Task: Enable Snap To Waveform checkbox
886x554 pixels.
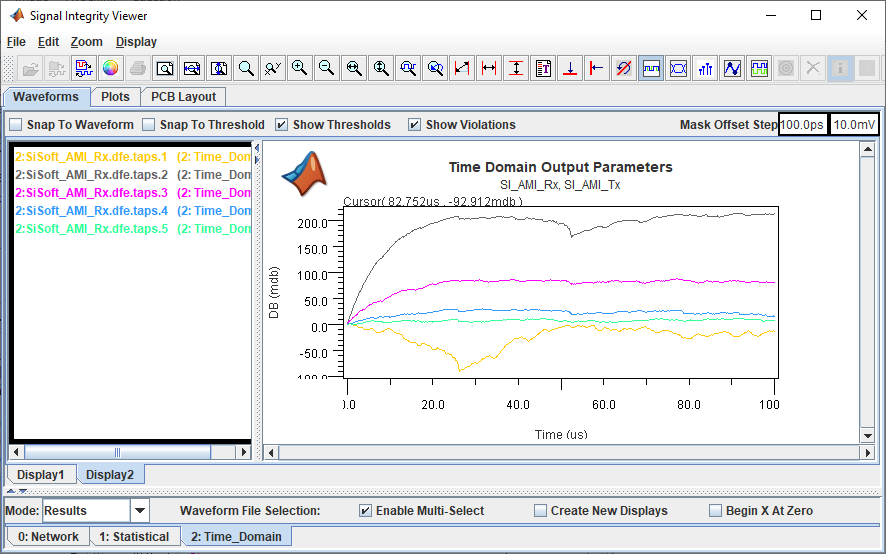Action: 16,125
